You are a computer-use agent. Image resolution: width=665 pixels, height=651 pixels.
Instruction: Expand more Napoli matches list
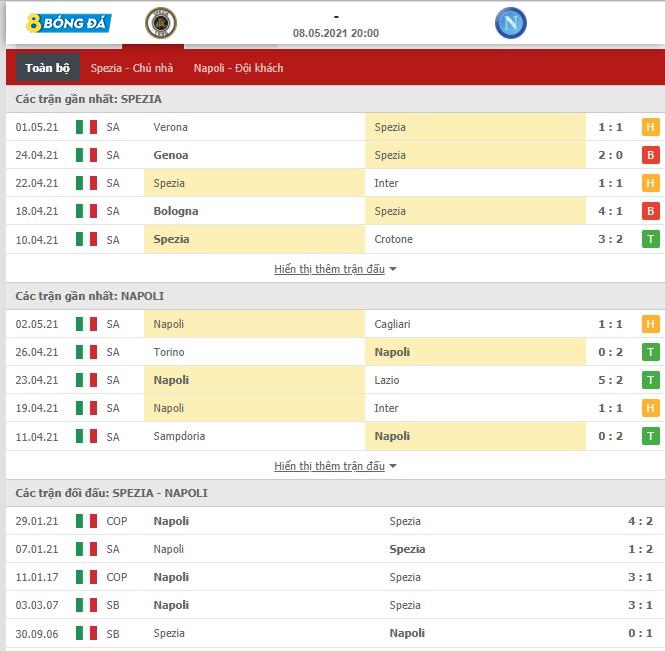pyautogui.click(x=329, y=466)
